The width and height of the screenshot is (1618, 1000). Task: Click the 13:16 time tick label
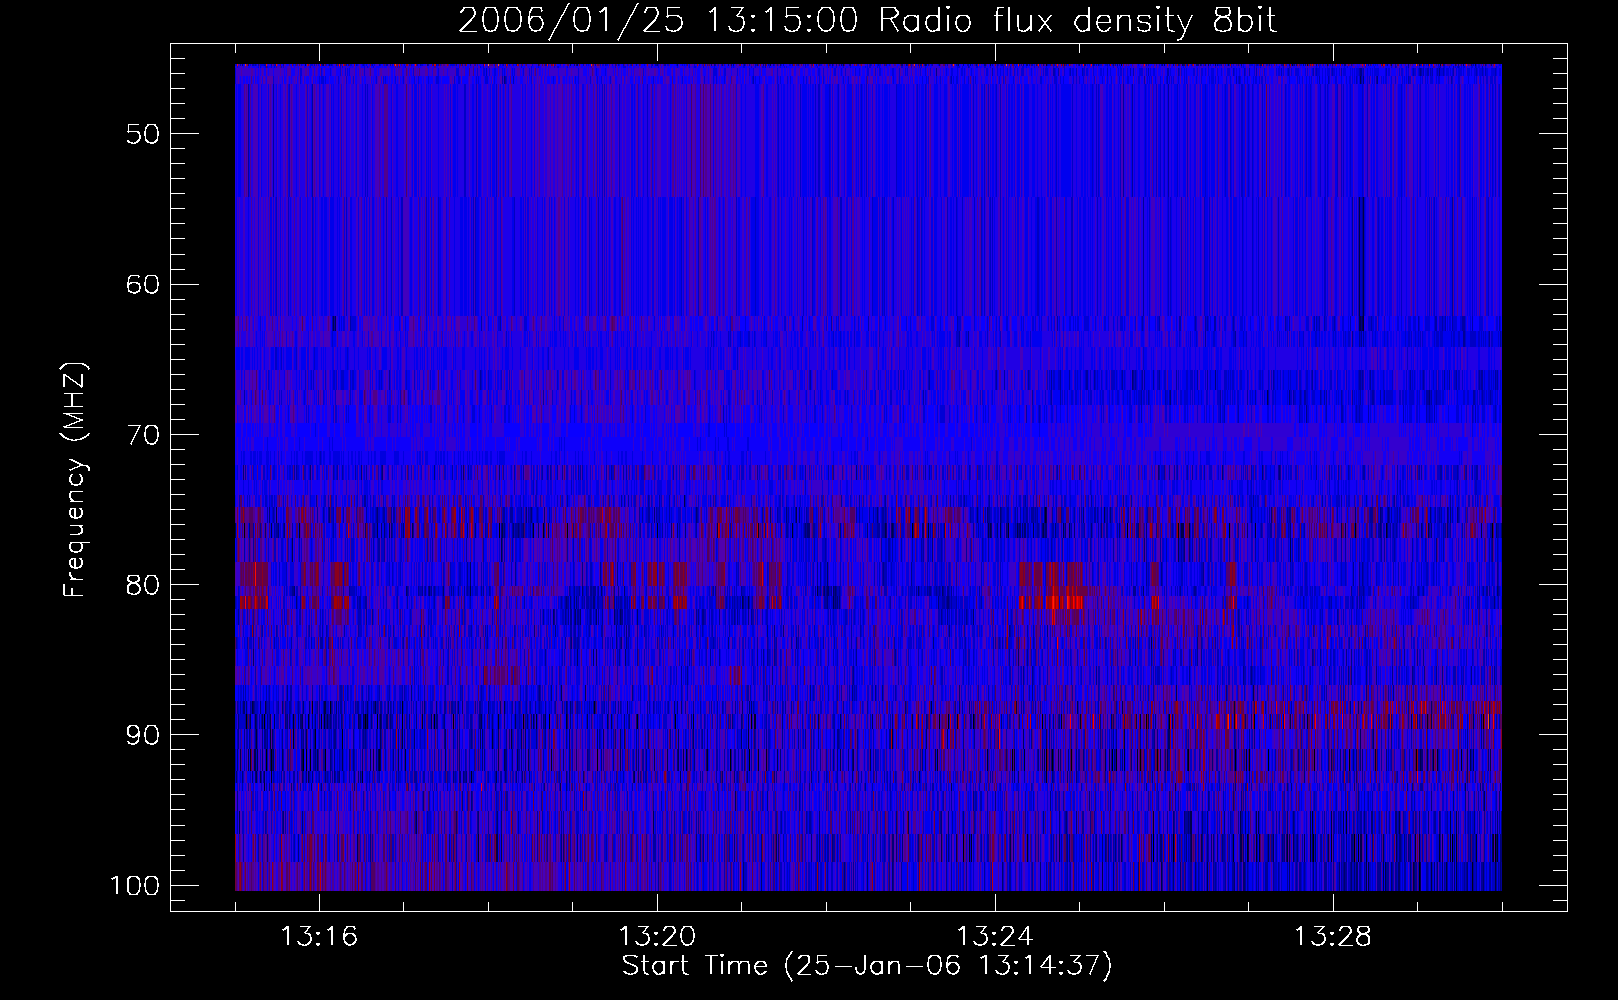tap(320, 937)
